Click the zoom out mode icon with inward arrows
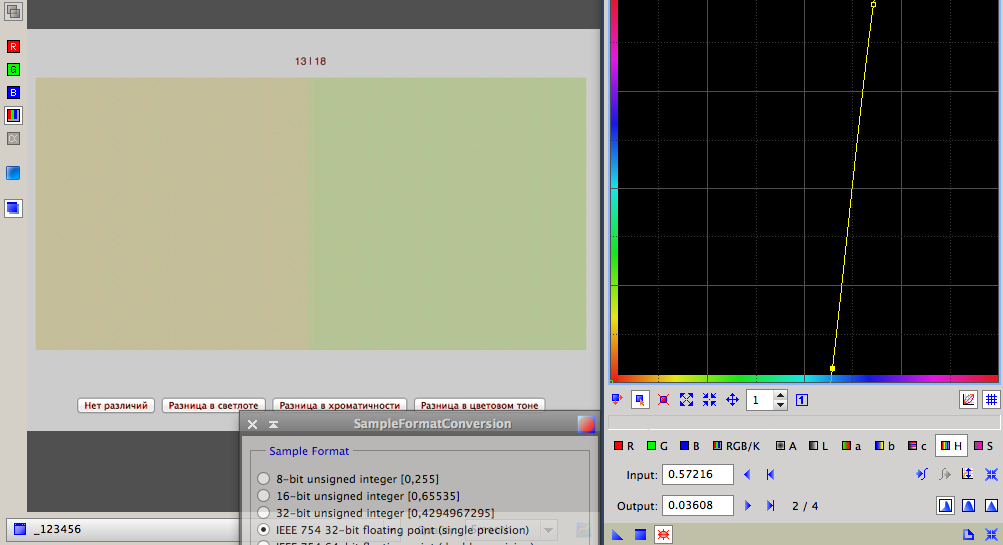 [x=709, y=400]
